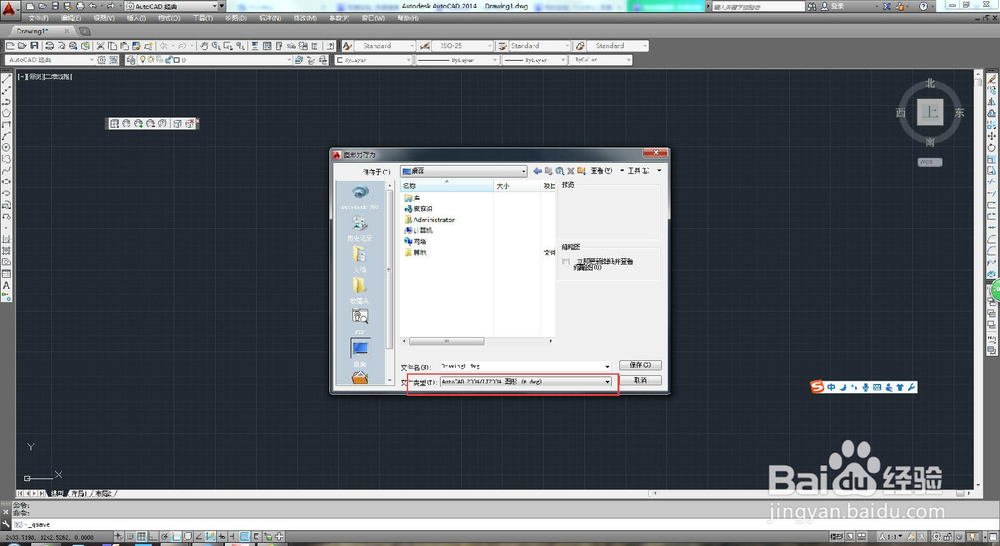Open the file type dropdown
Screen dimensions: 1000x546
pyautogui.click(x=607, y=381)
